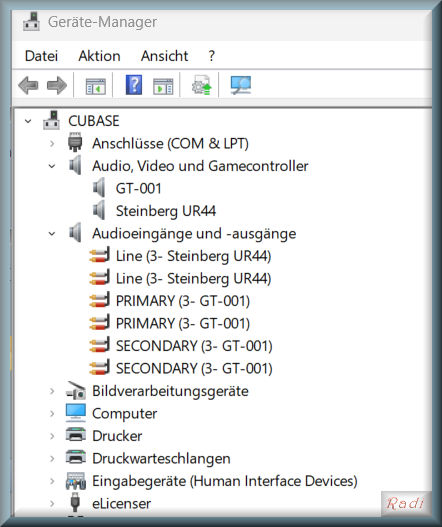Select the eLicenser category label
The width and height of the screenshot is (442, 527).
(x=122, y=503)
